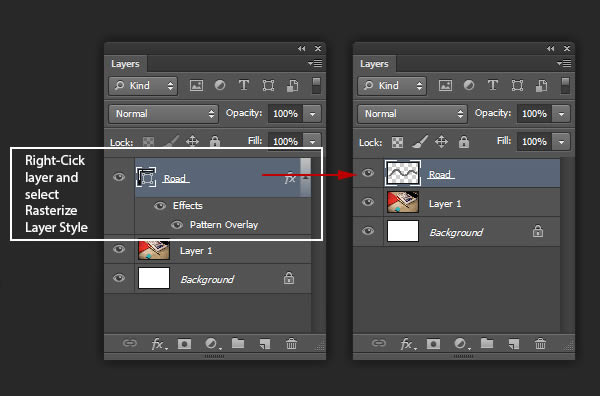Select Background layer thumbnail in left panel
Viewport: 600px width, 396px height.
[x=153, y=278]
